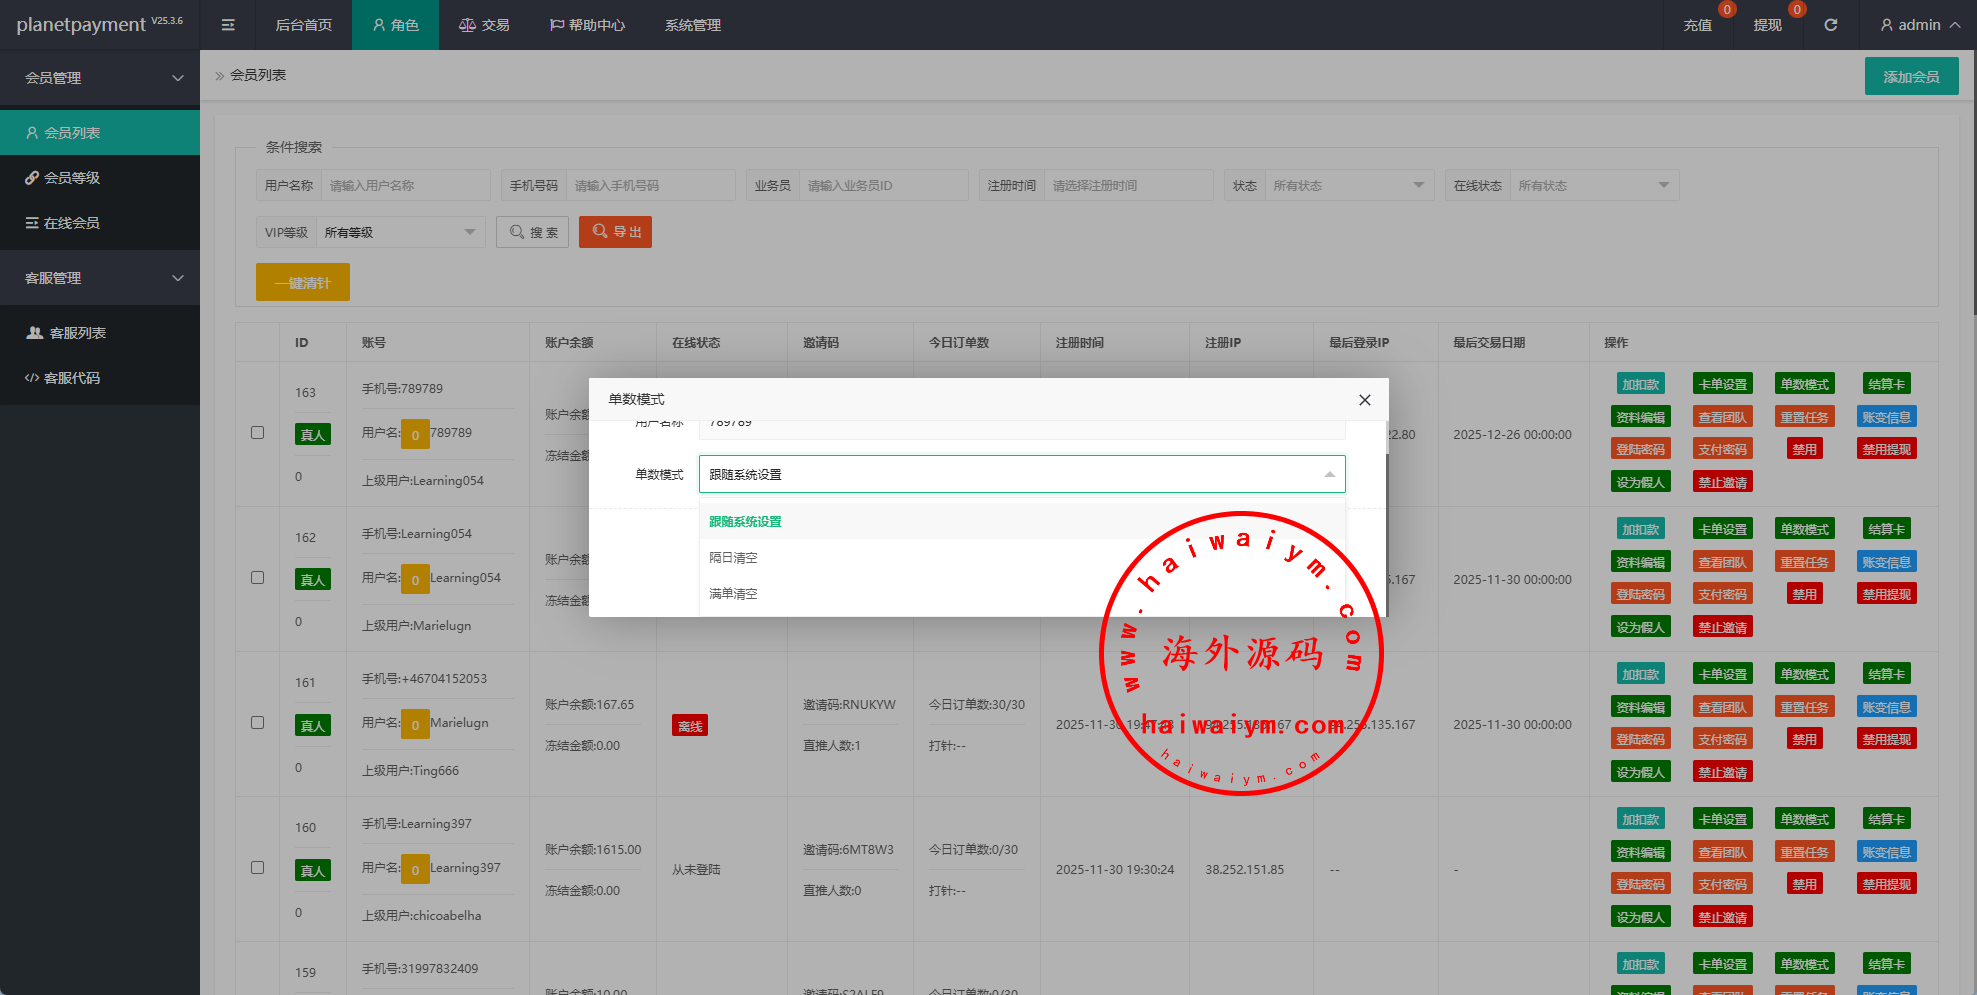This screenshot has height=995, width=1977.
Task: Close the 单数模式 dialog
Action: (1364, 400)
